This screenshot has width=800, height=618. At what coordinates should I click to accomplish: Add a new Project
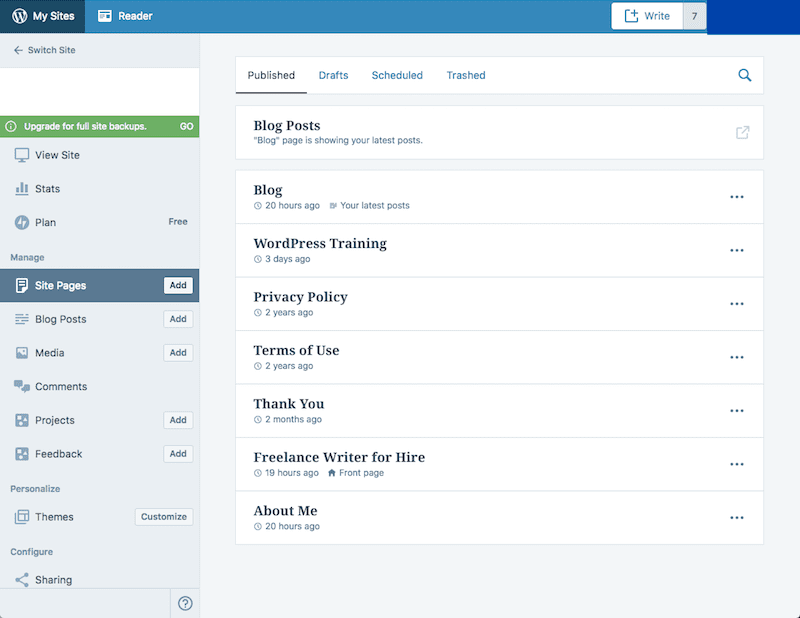click(178, 420)
